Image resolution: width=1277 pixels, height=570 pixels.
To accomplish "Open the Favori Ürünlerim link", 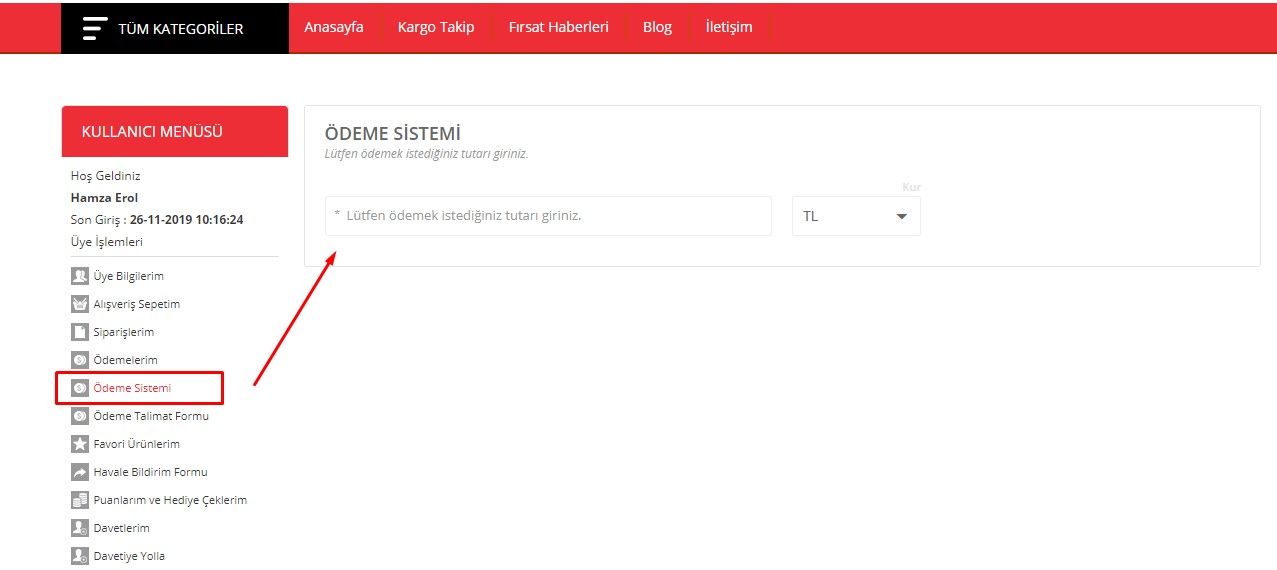I will [x=137, y=444].
